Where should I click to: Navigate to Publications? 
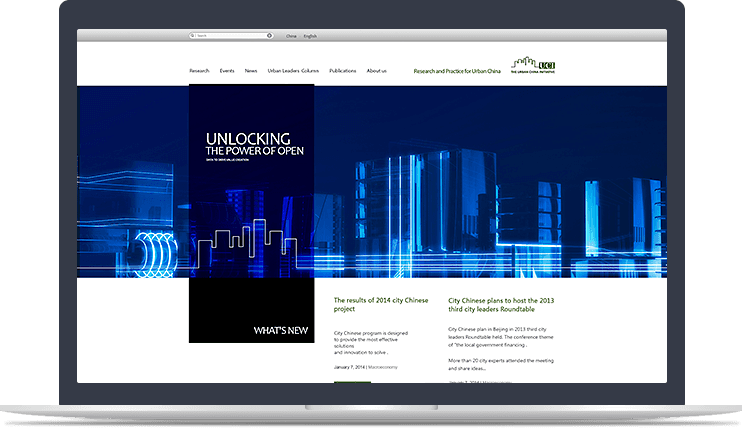(342, 71)
